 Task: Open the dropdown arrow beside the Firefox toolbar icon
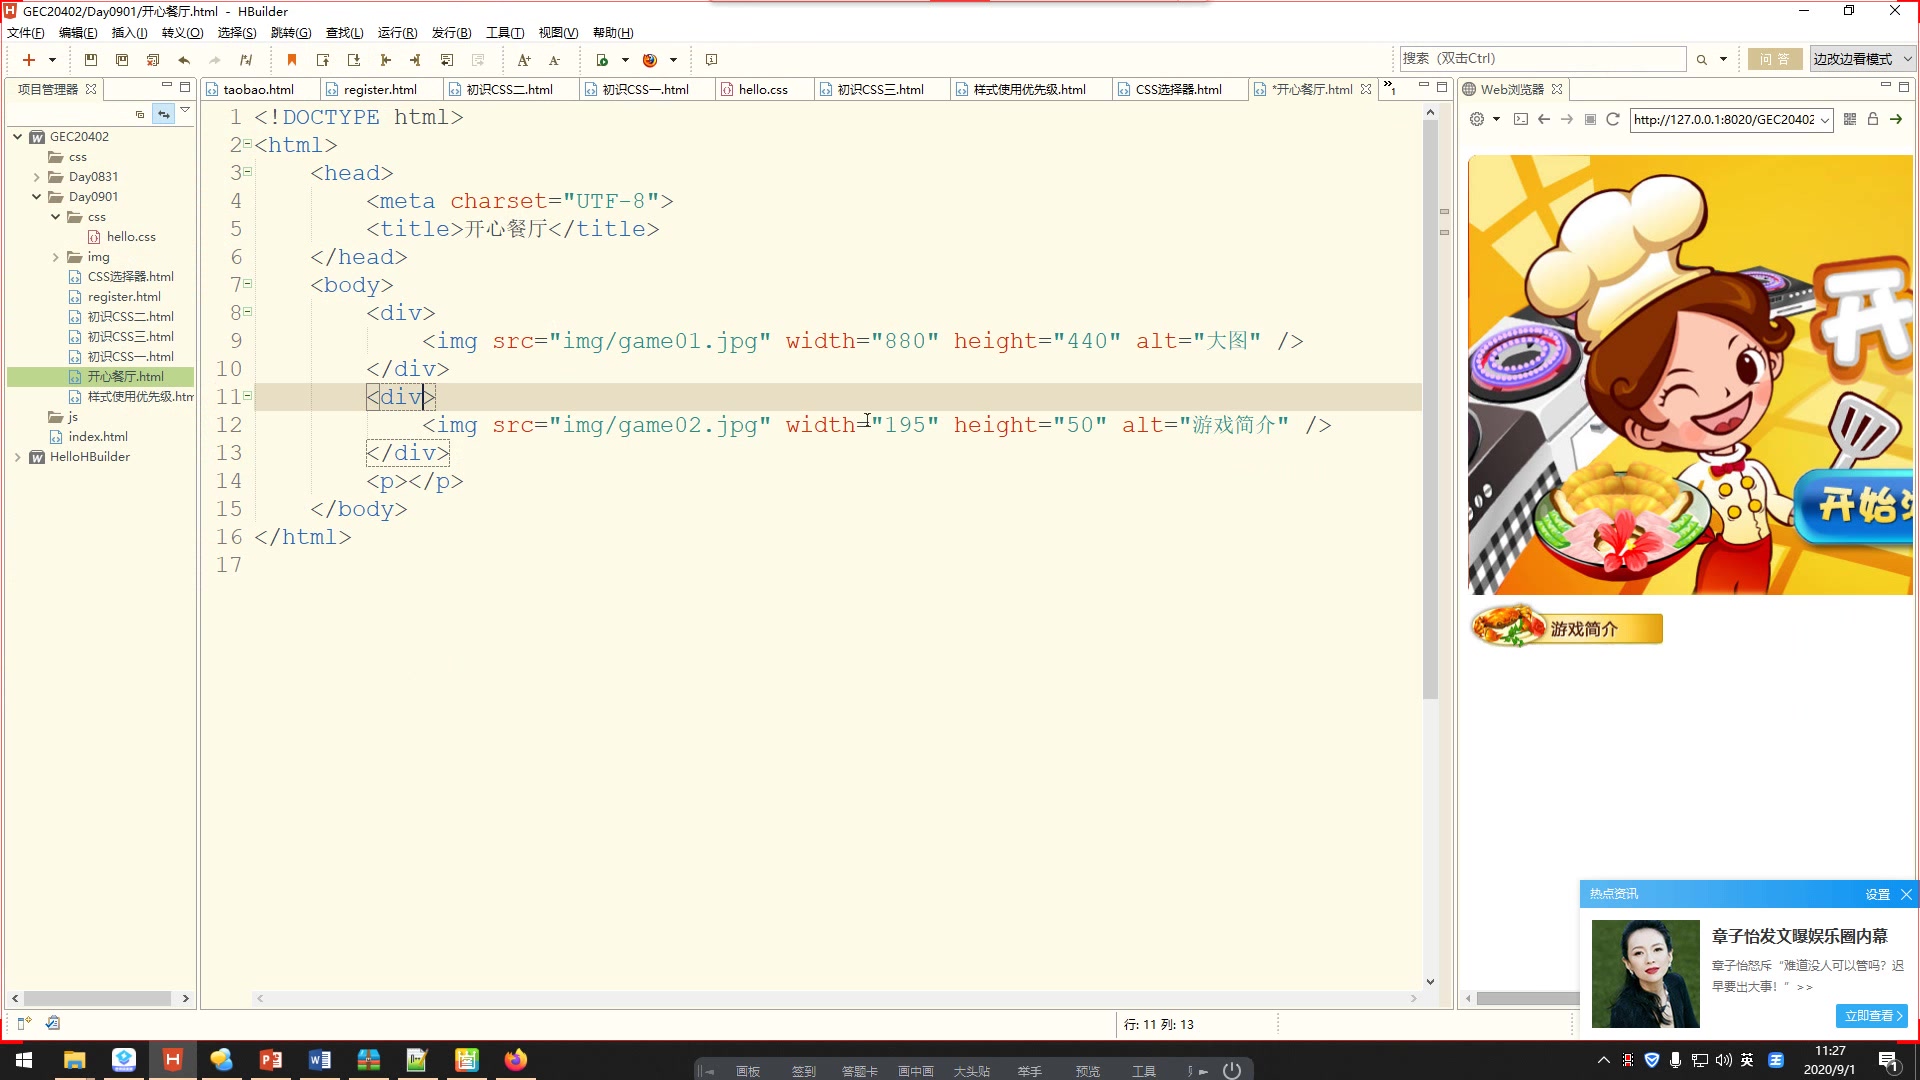click(x=673, y=60)
